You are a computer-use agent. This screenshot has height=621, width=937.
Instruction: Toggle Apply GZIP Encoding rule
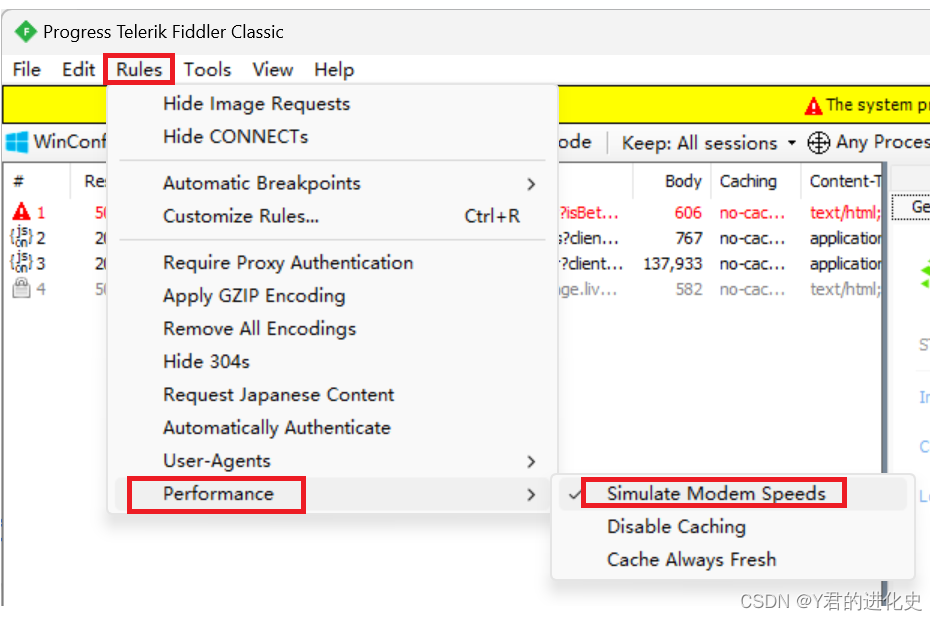pyautogui.click(x=332, y=296)
